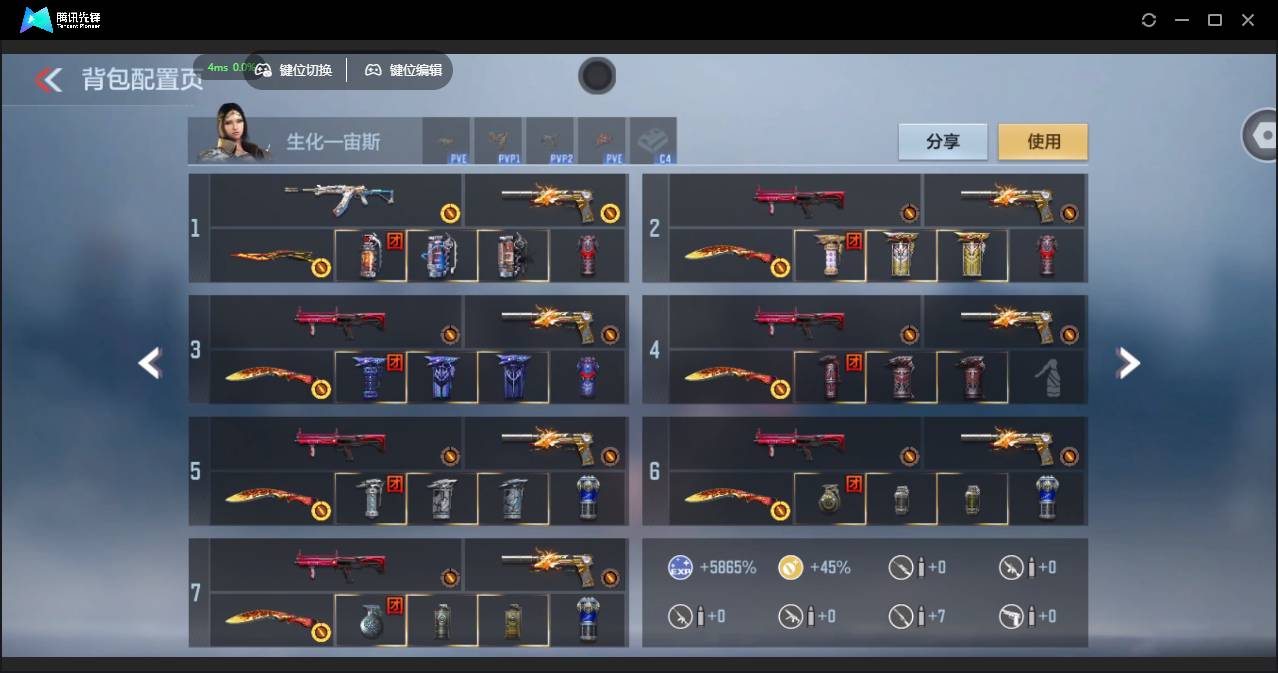Select blue grenade in loadout 3
Image resolution: width=1278 pixels, height=673 pixels.
pos(370,378)
